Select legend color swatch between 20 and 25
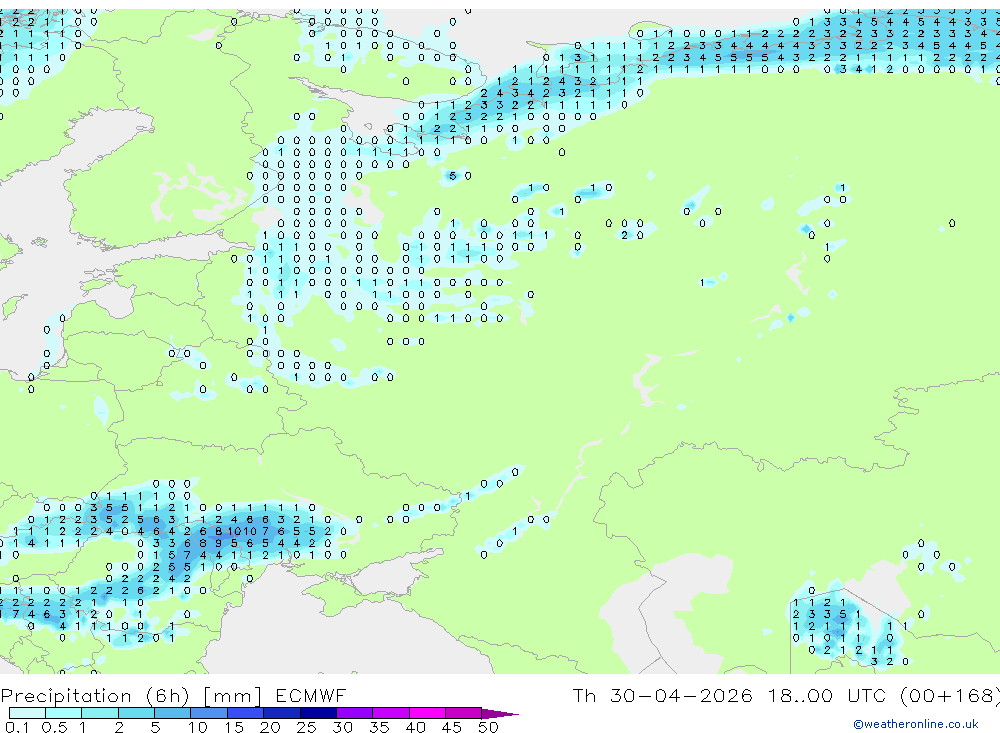This screenshot has width=1000, height=733. coord(282,713)
